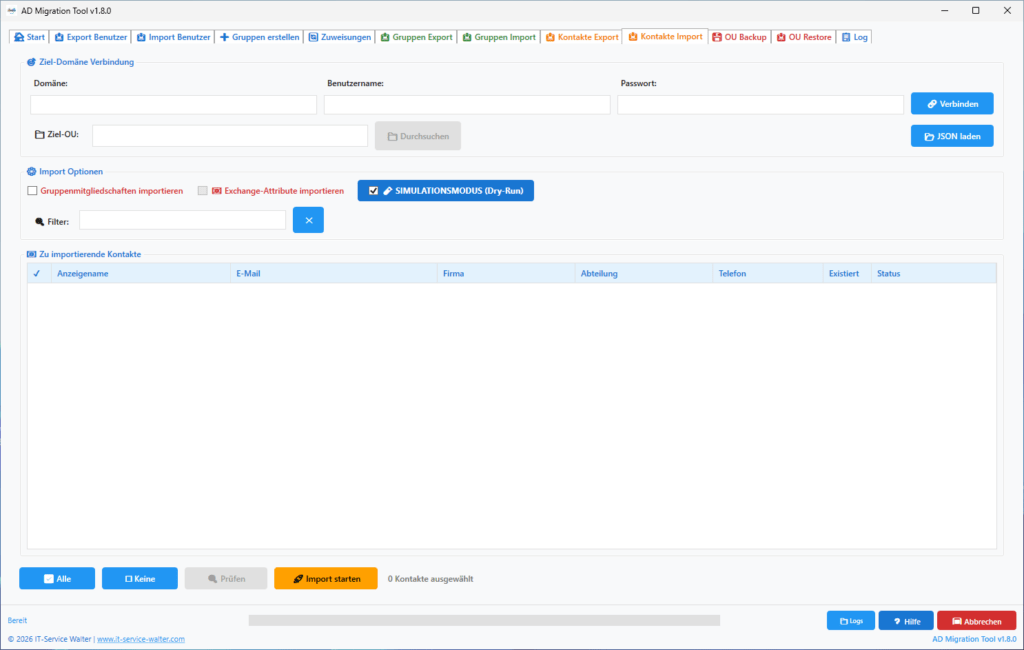The image size is (1024, 650).
Task: Click the Ziel-OU input field
Action: coord(230,136)
